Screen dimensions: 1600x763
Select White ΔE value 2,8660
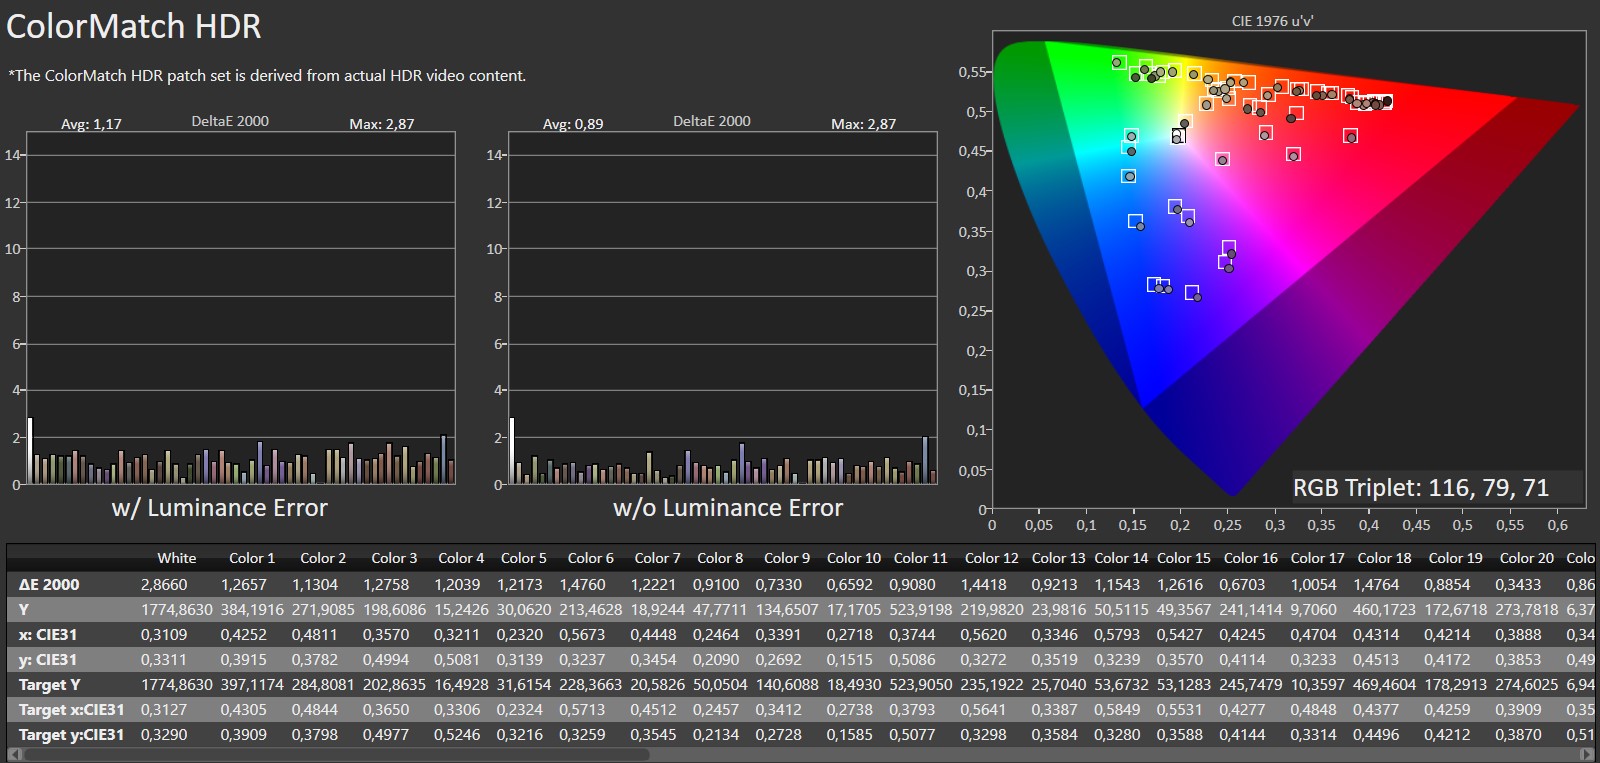pos(164,584)
